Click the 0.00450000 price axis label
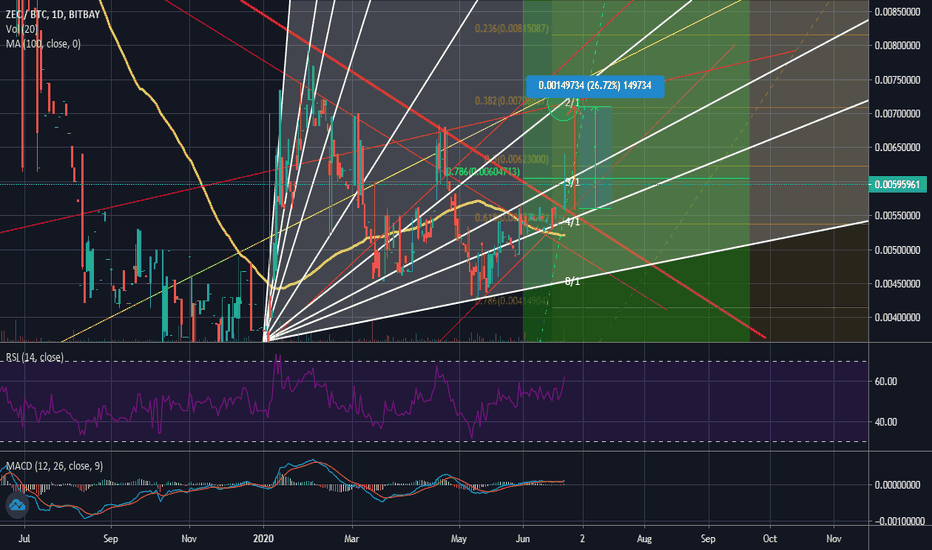 point(898,284)
